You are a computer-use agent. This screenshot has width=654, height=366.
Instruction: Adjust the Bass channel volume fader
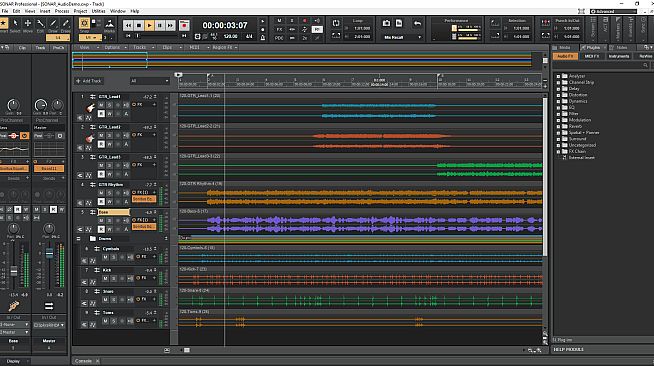[14, 271]
